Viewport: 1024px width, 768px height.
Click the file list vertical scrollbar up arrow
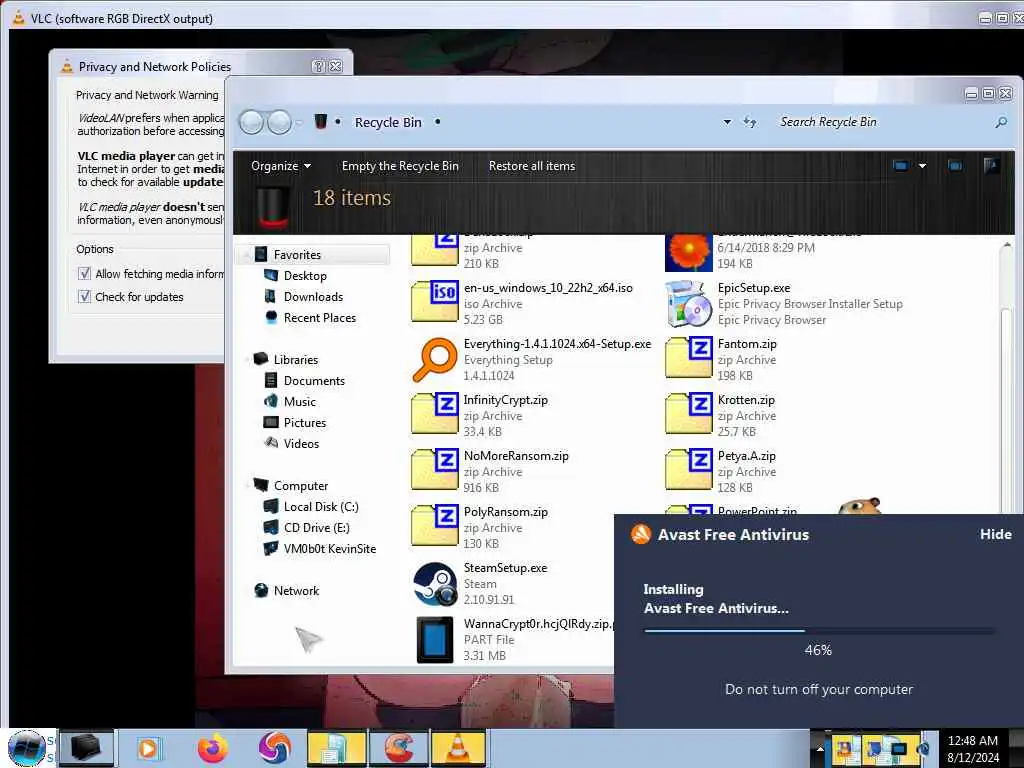click(x=1006, y=246)
